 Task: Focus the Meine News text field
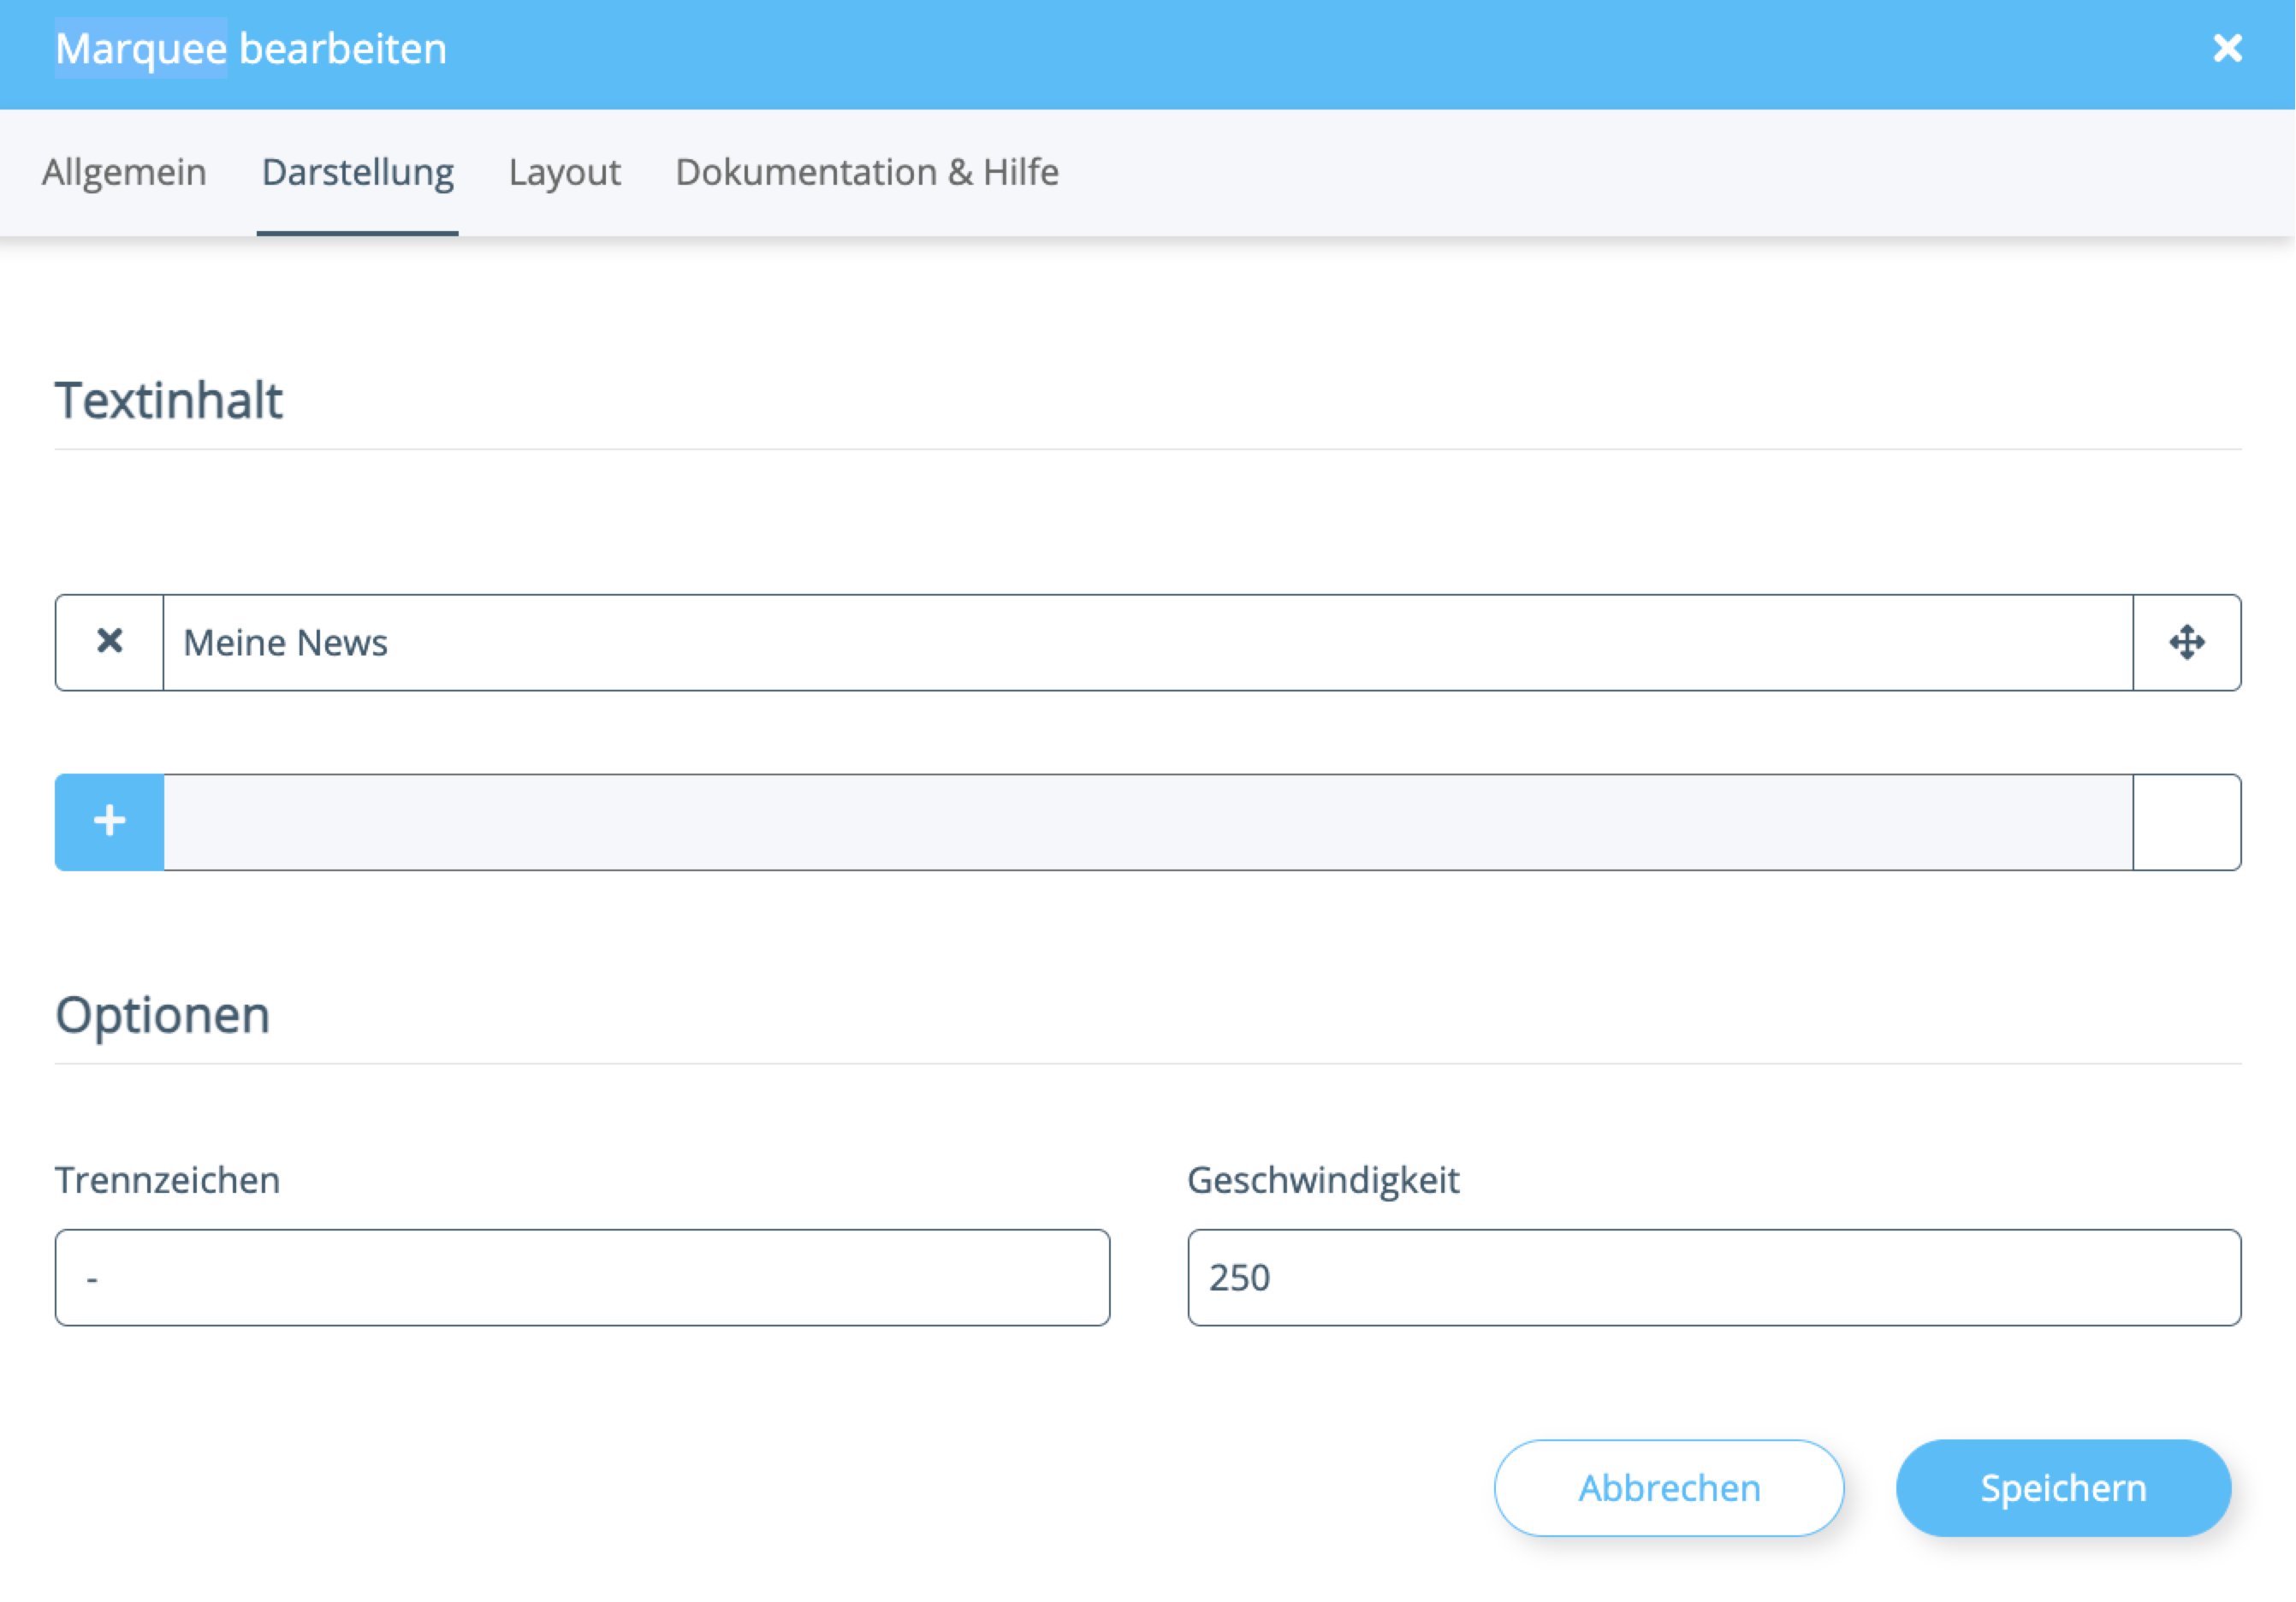pyautogui.click(x=1147, y=642)
